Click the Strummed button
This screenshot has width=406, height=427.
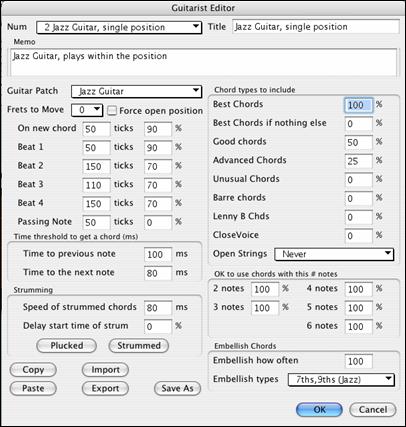[139, 346]
